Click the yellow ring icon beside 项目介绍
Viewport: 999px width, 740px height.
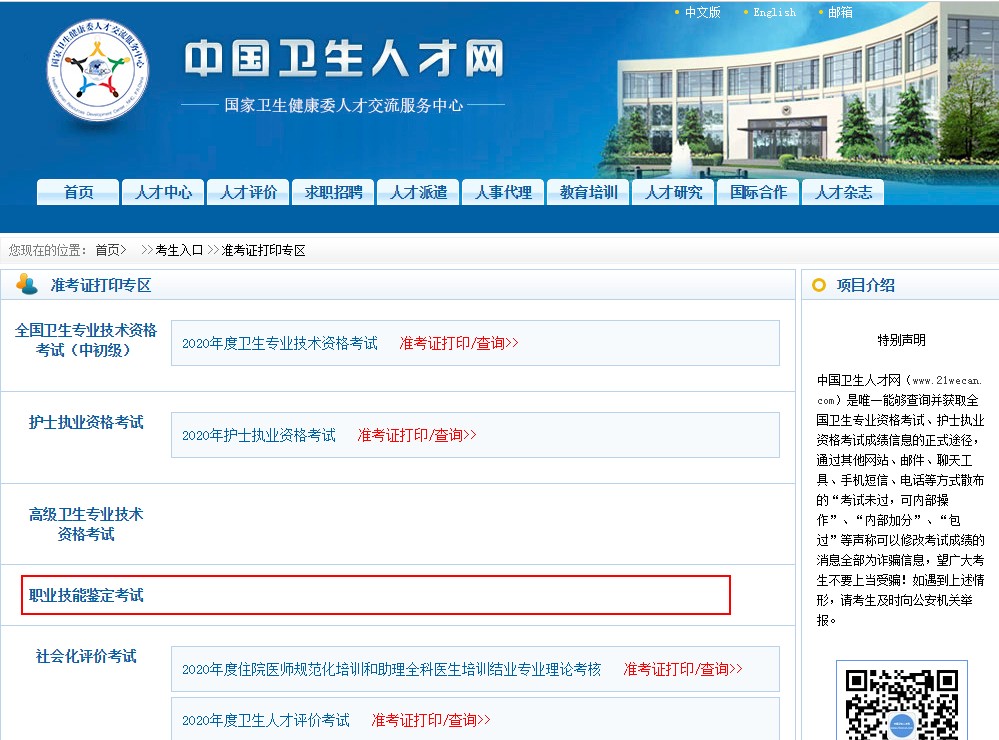[819, 286]
